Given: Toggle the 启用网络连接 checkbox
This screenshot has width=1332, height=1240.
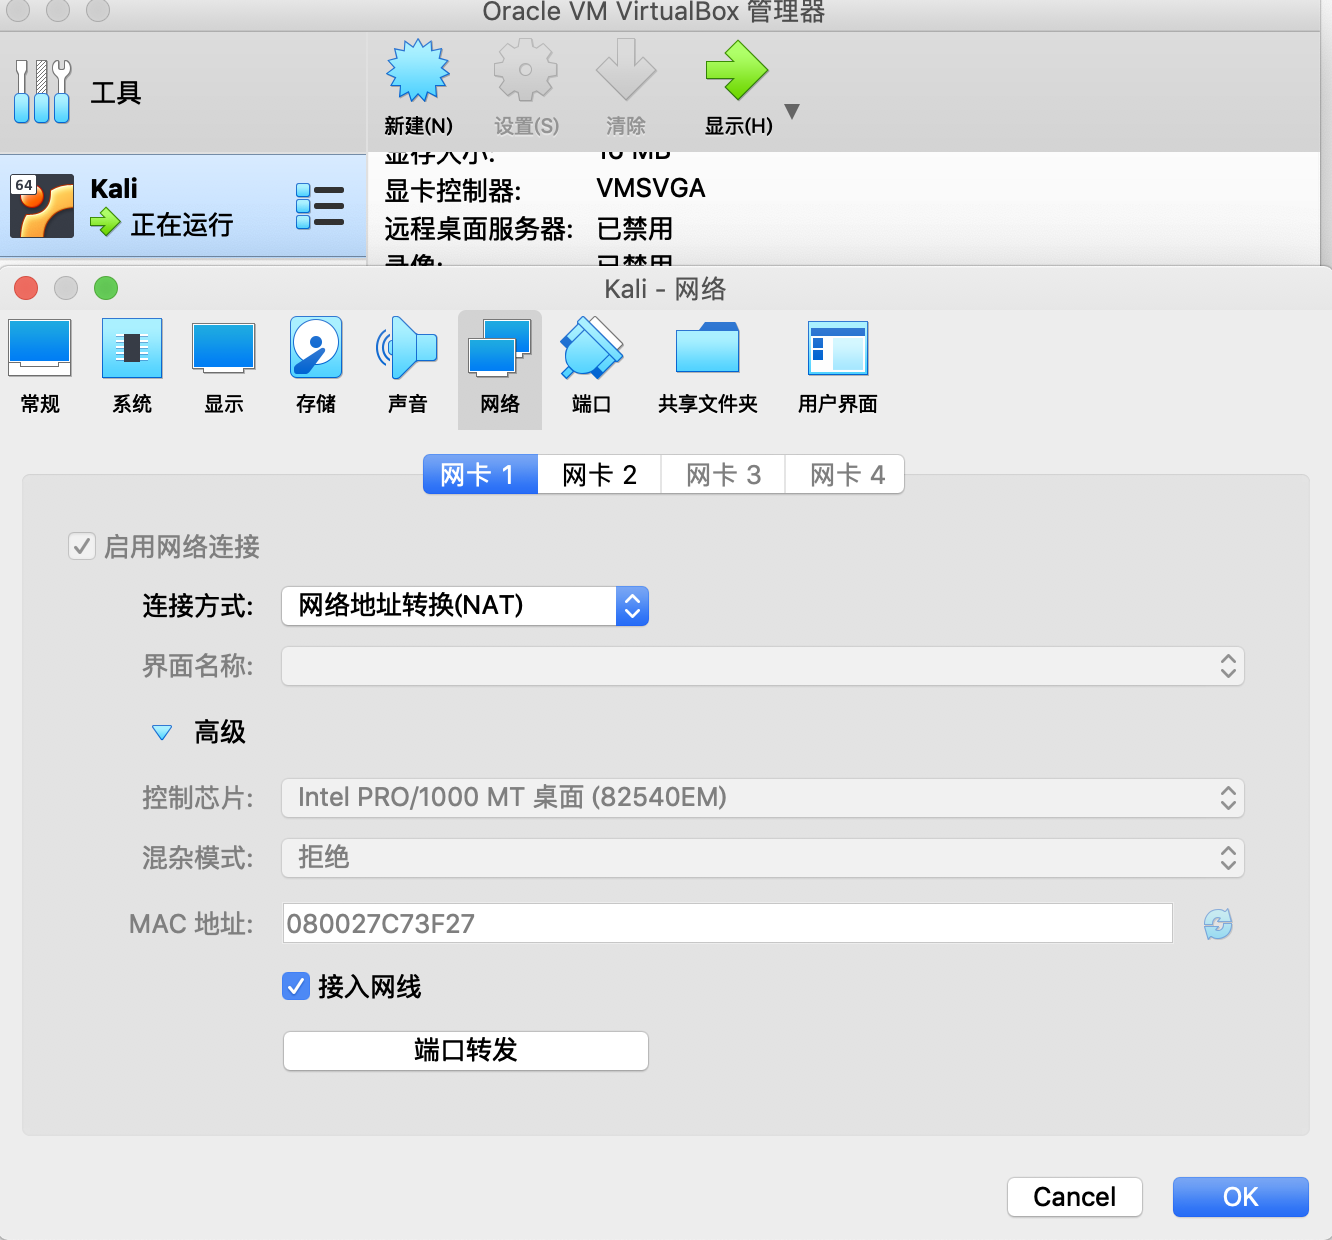Looking at the screenshot, I should [x=82, y=546].
